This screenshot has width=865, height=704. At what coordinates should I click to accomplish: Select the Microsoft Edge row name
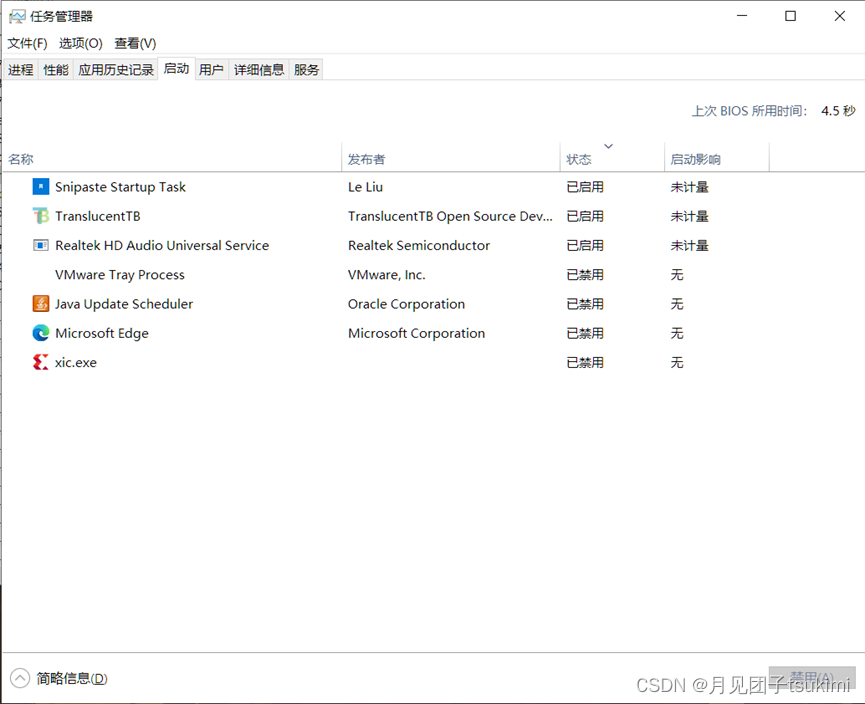pos(102,333)
